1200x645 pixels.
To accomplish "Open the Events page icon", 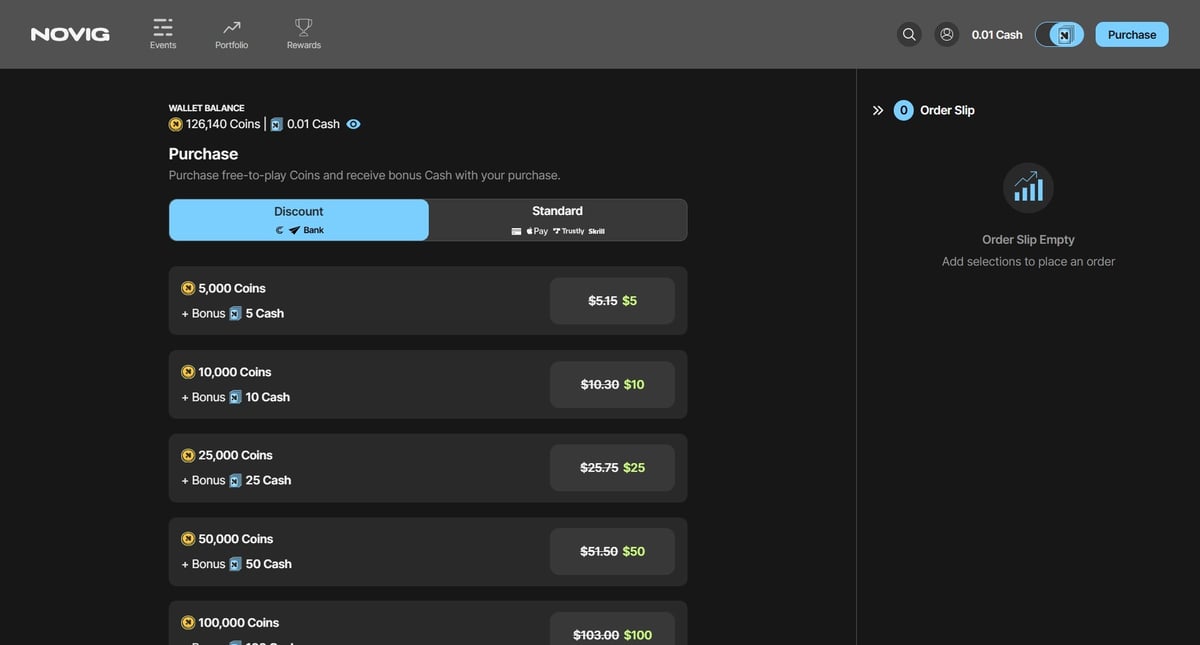I will point(163,27).
